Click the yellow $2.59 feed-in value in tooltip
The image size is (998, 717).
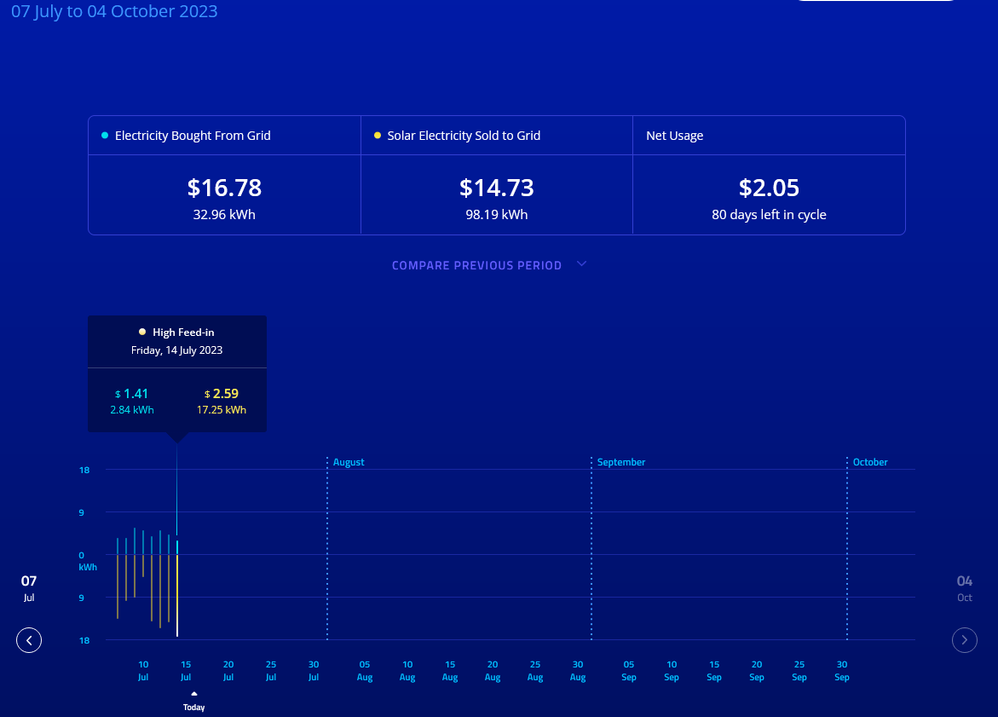tap(224, 394)
